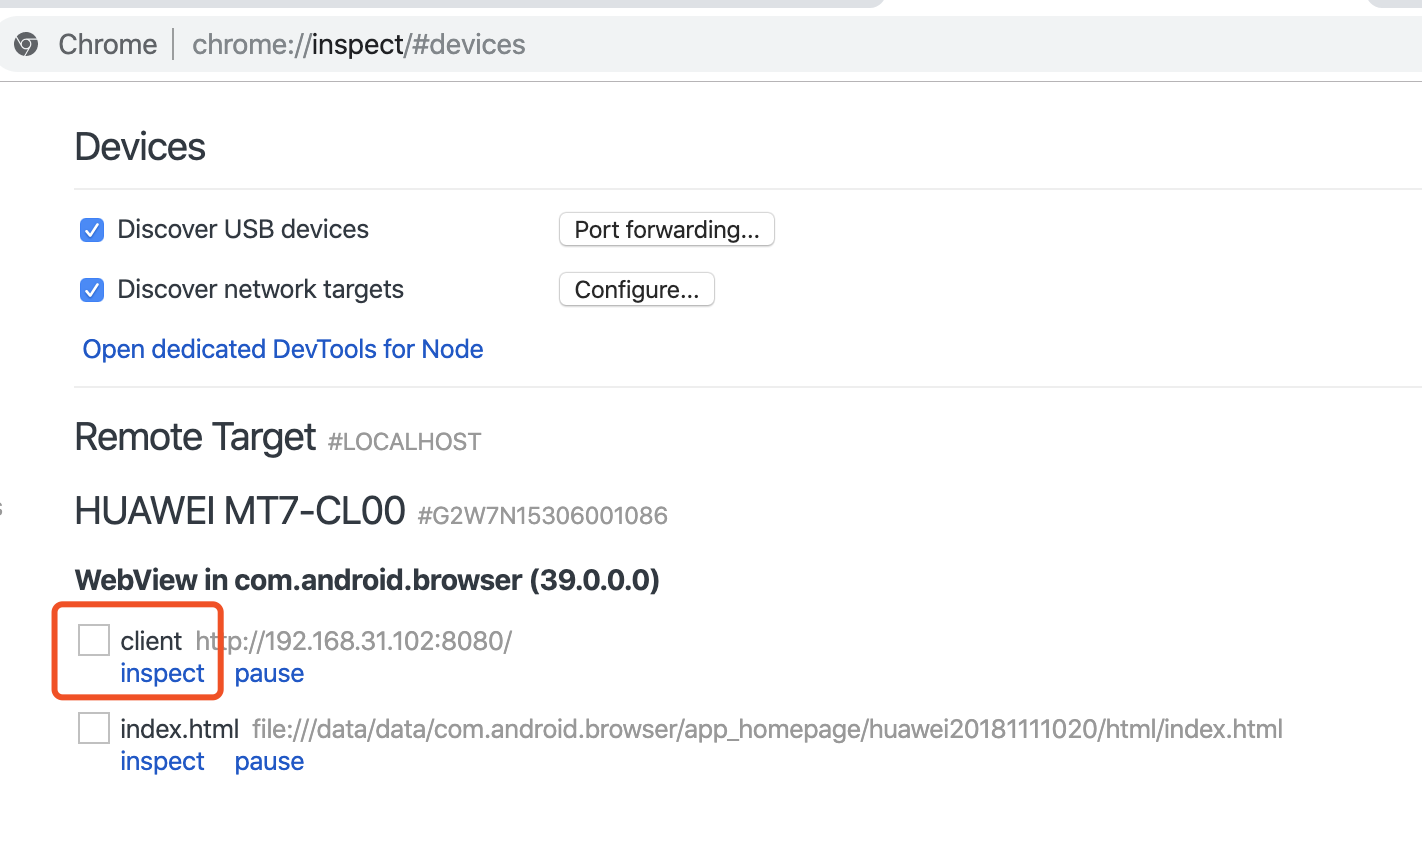This screenshot has height=864, width=1422.
Task: Select the client page title text
Action: [151, 640]
